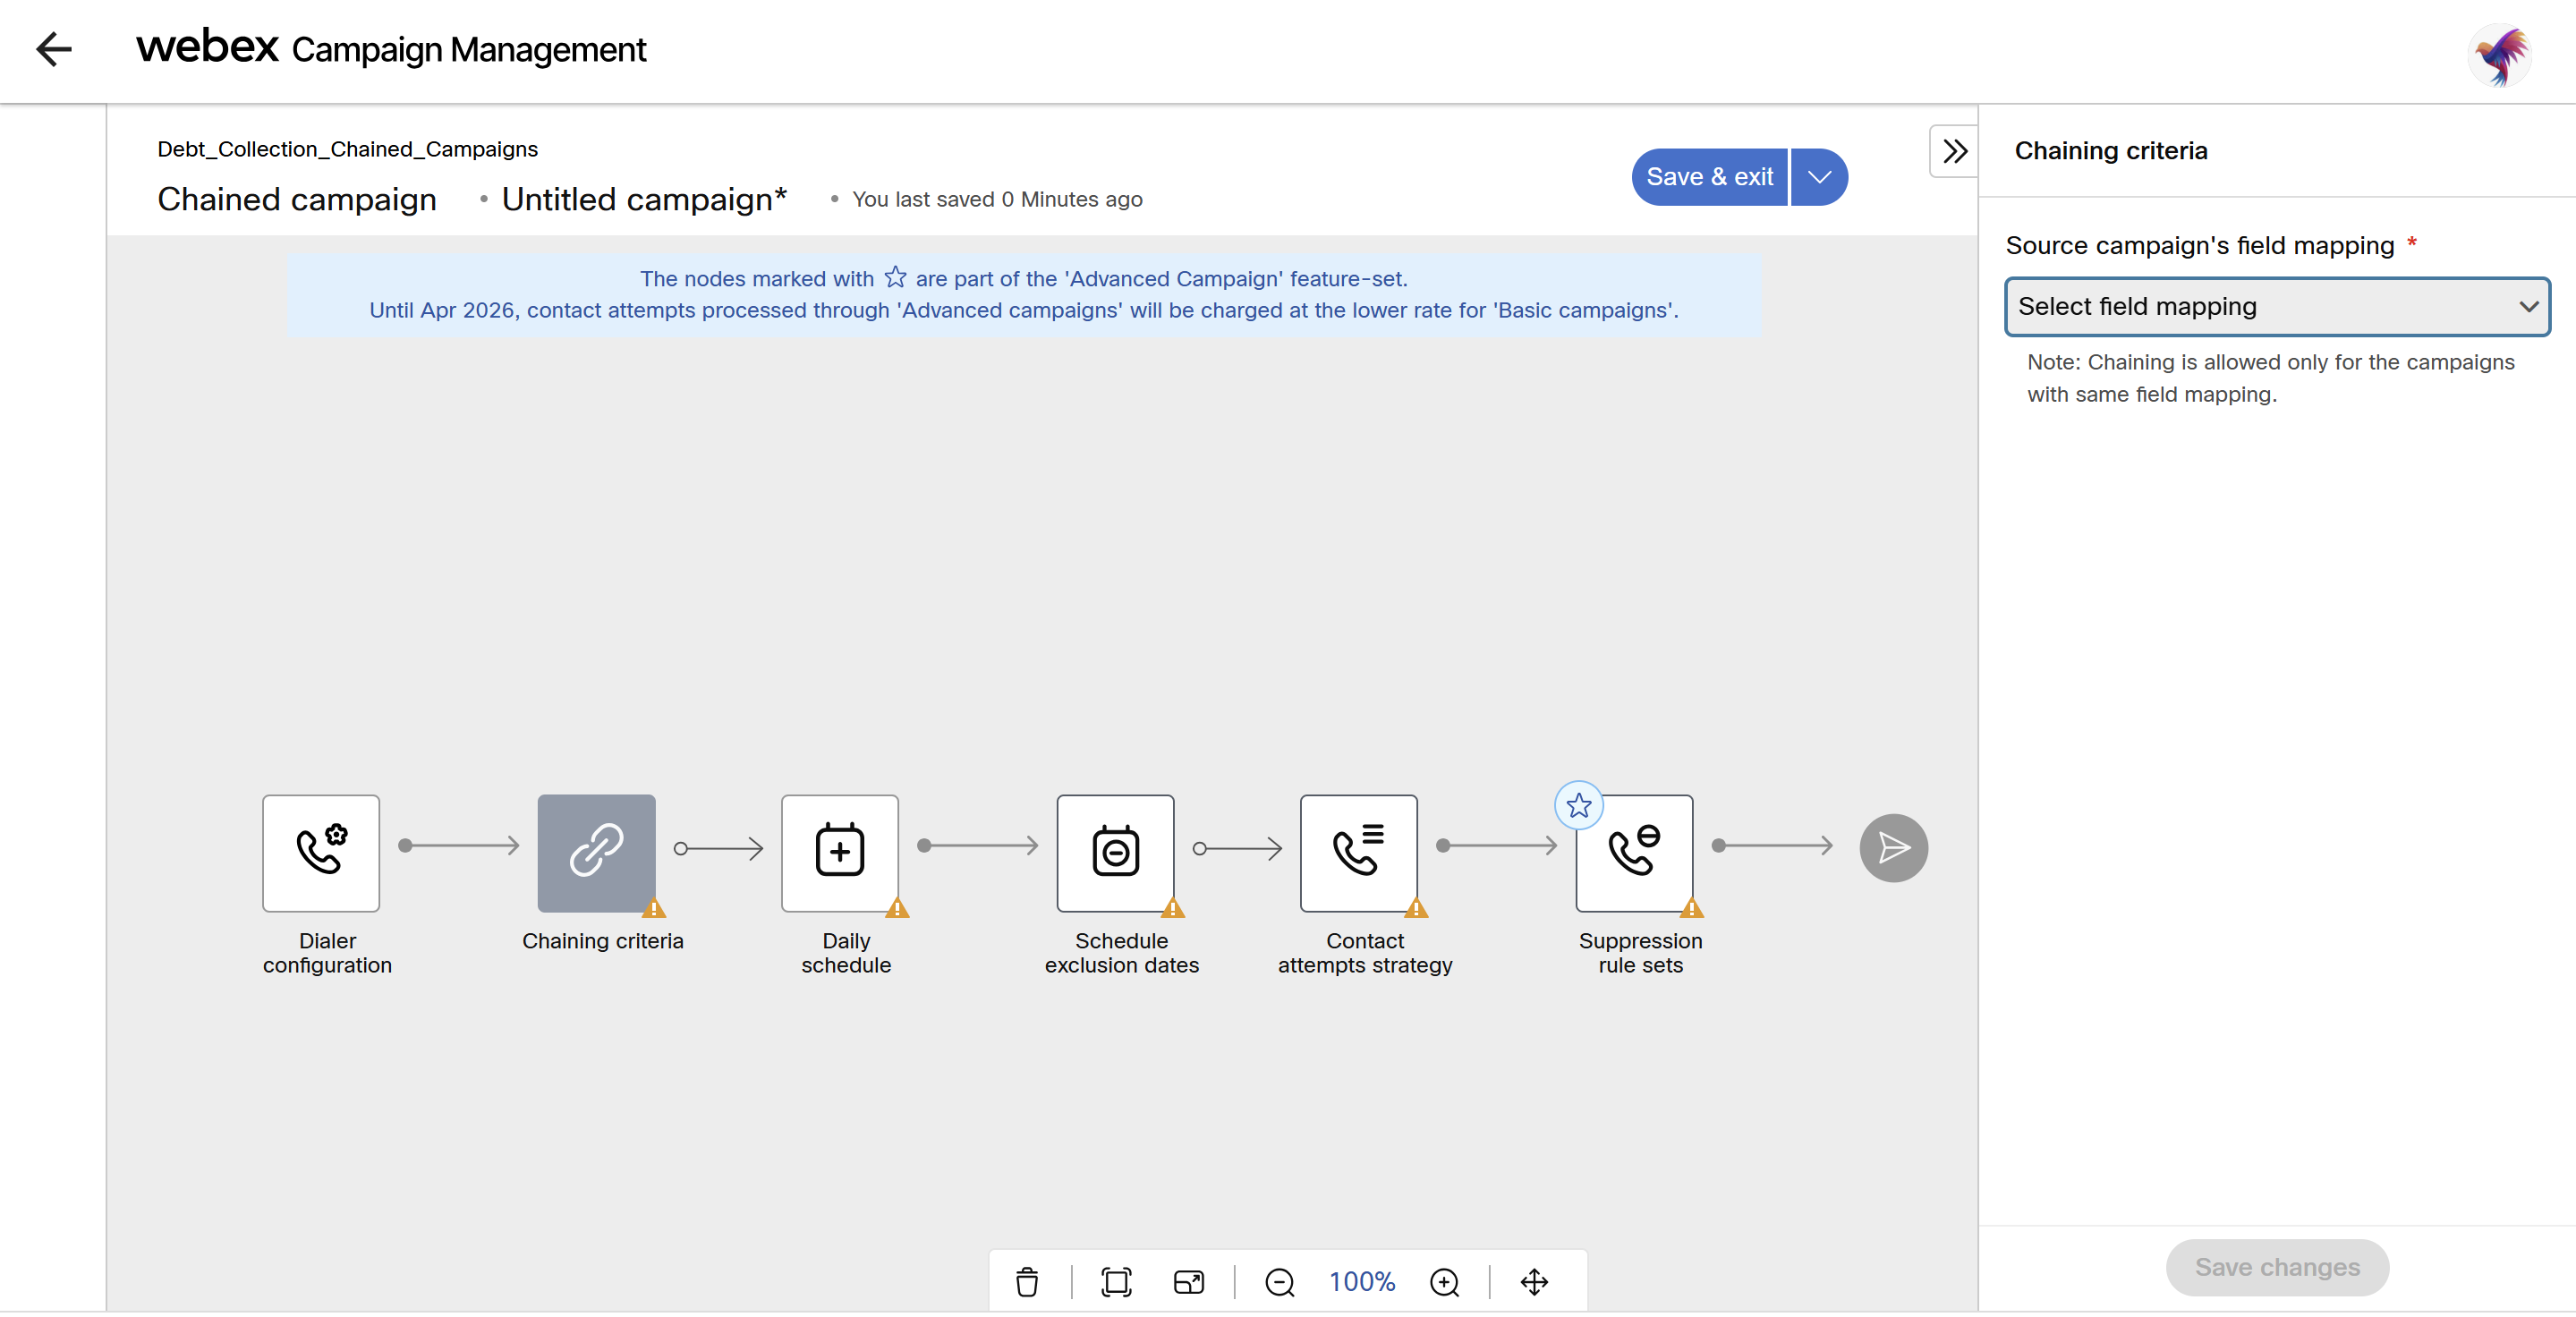Click the Save changes button
This screenshot has width=2576, height=1317.
pos(2276,1267)
